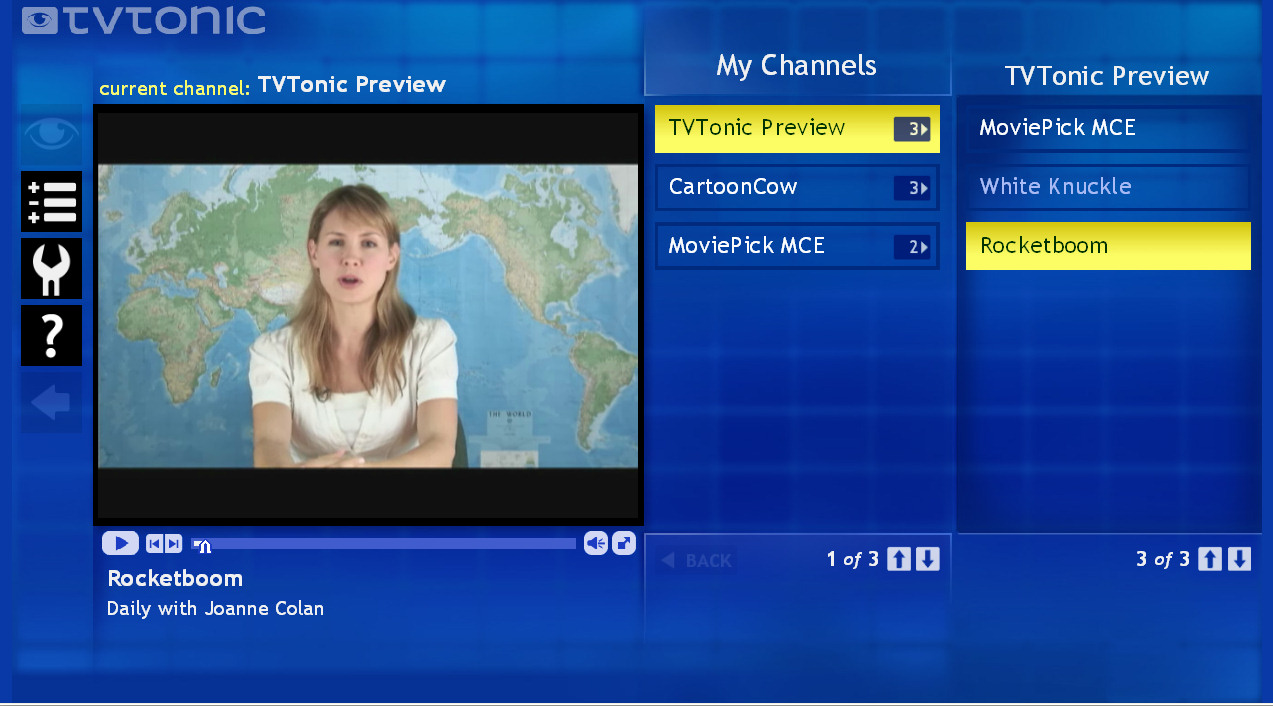Expand MoviePick MCE's 2 items arrow
The height and width of the screenshot is (706, 1273).
(912, 247)
